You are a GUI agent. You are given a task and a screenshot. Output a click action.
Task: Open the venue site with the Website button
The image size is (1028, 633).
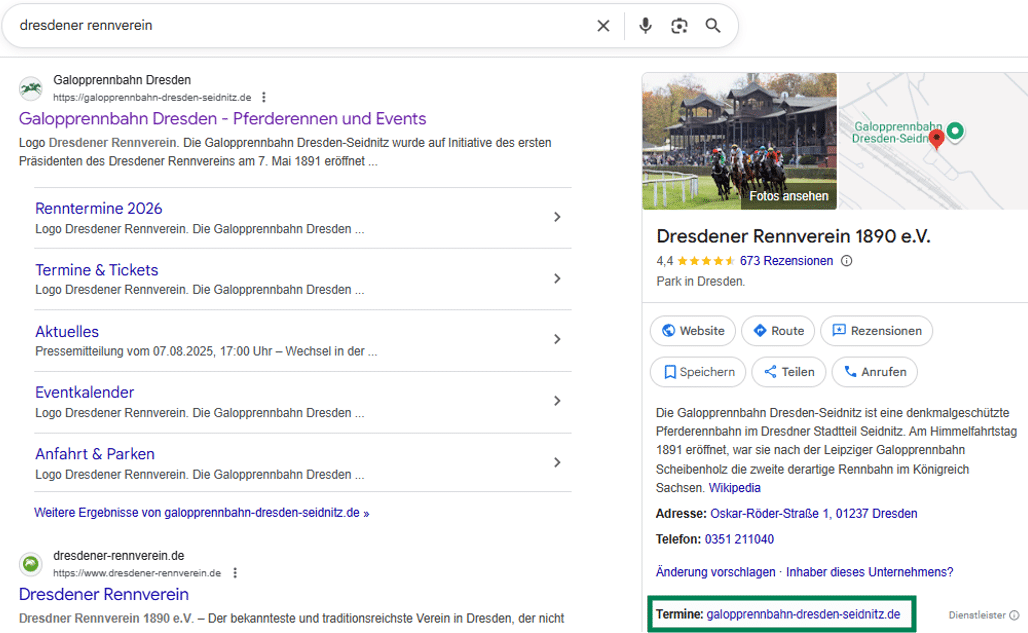point(692,331)
